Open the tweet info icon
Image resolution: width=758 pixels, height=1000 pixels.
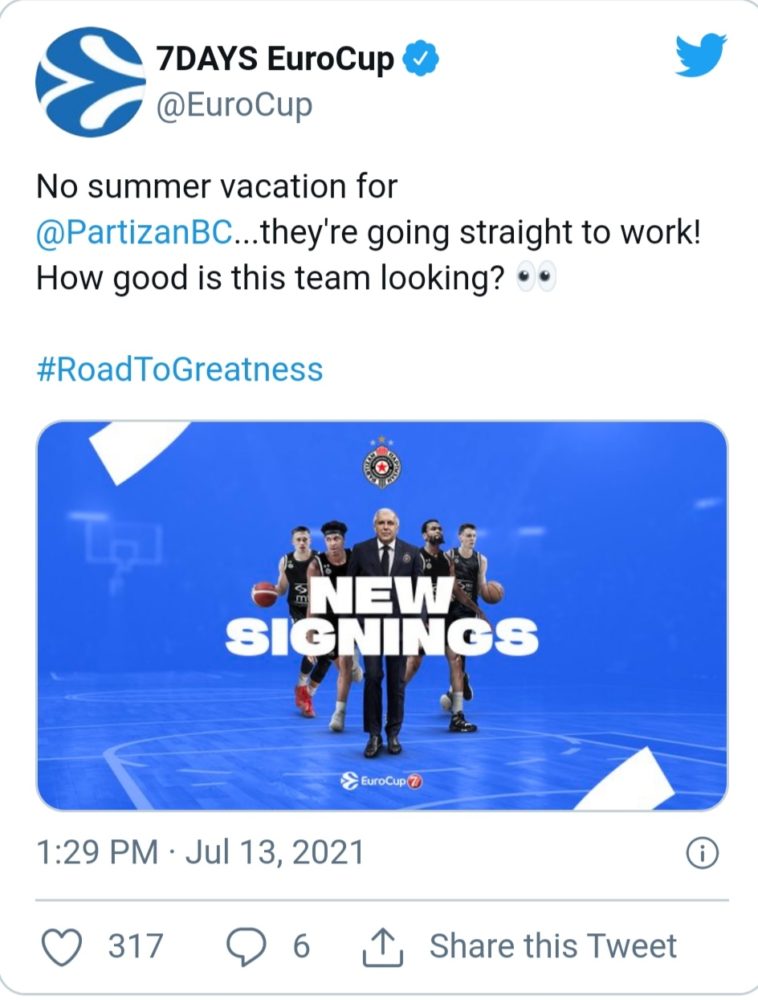click(x=701, y=852)
